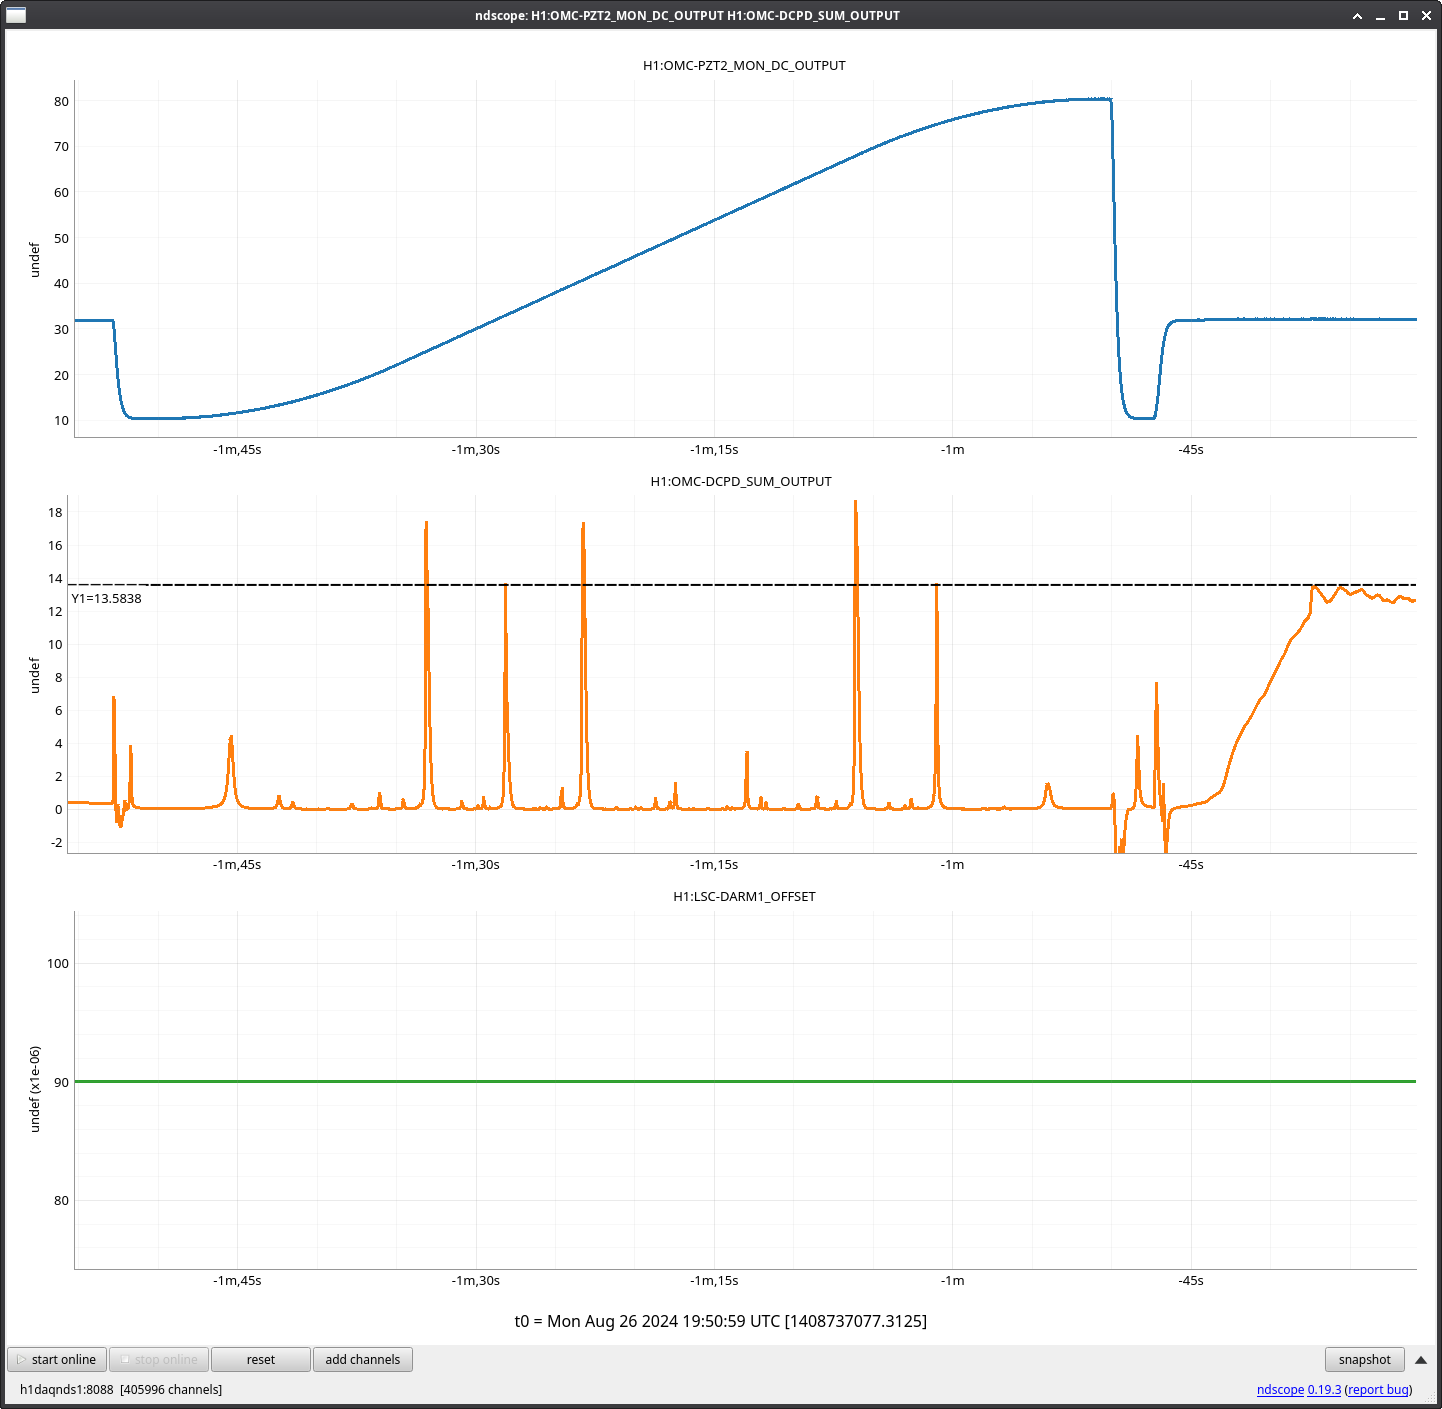The width and height of the screenshot is (1442, 1409).
Task: Open the window menu icon in title bar
Action: tap(15, 15)
